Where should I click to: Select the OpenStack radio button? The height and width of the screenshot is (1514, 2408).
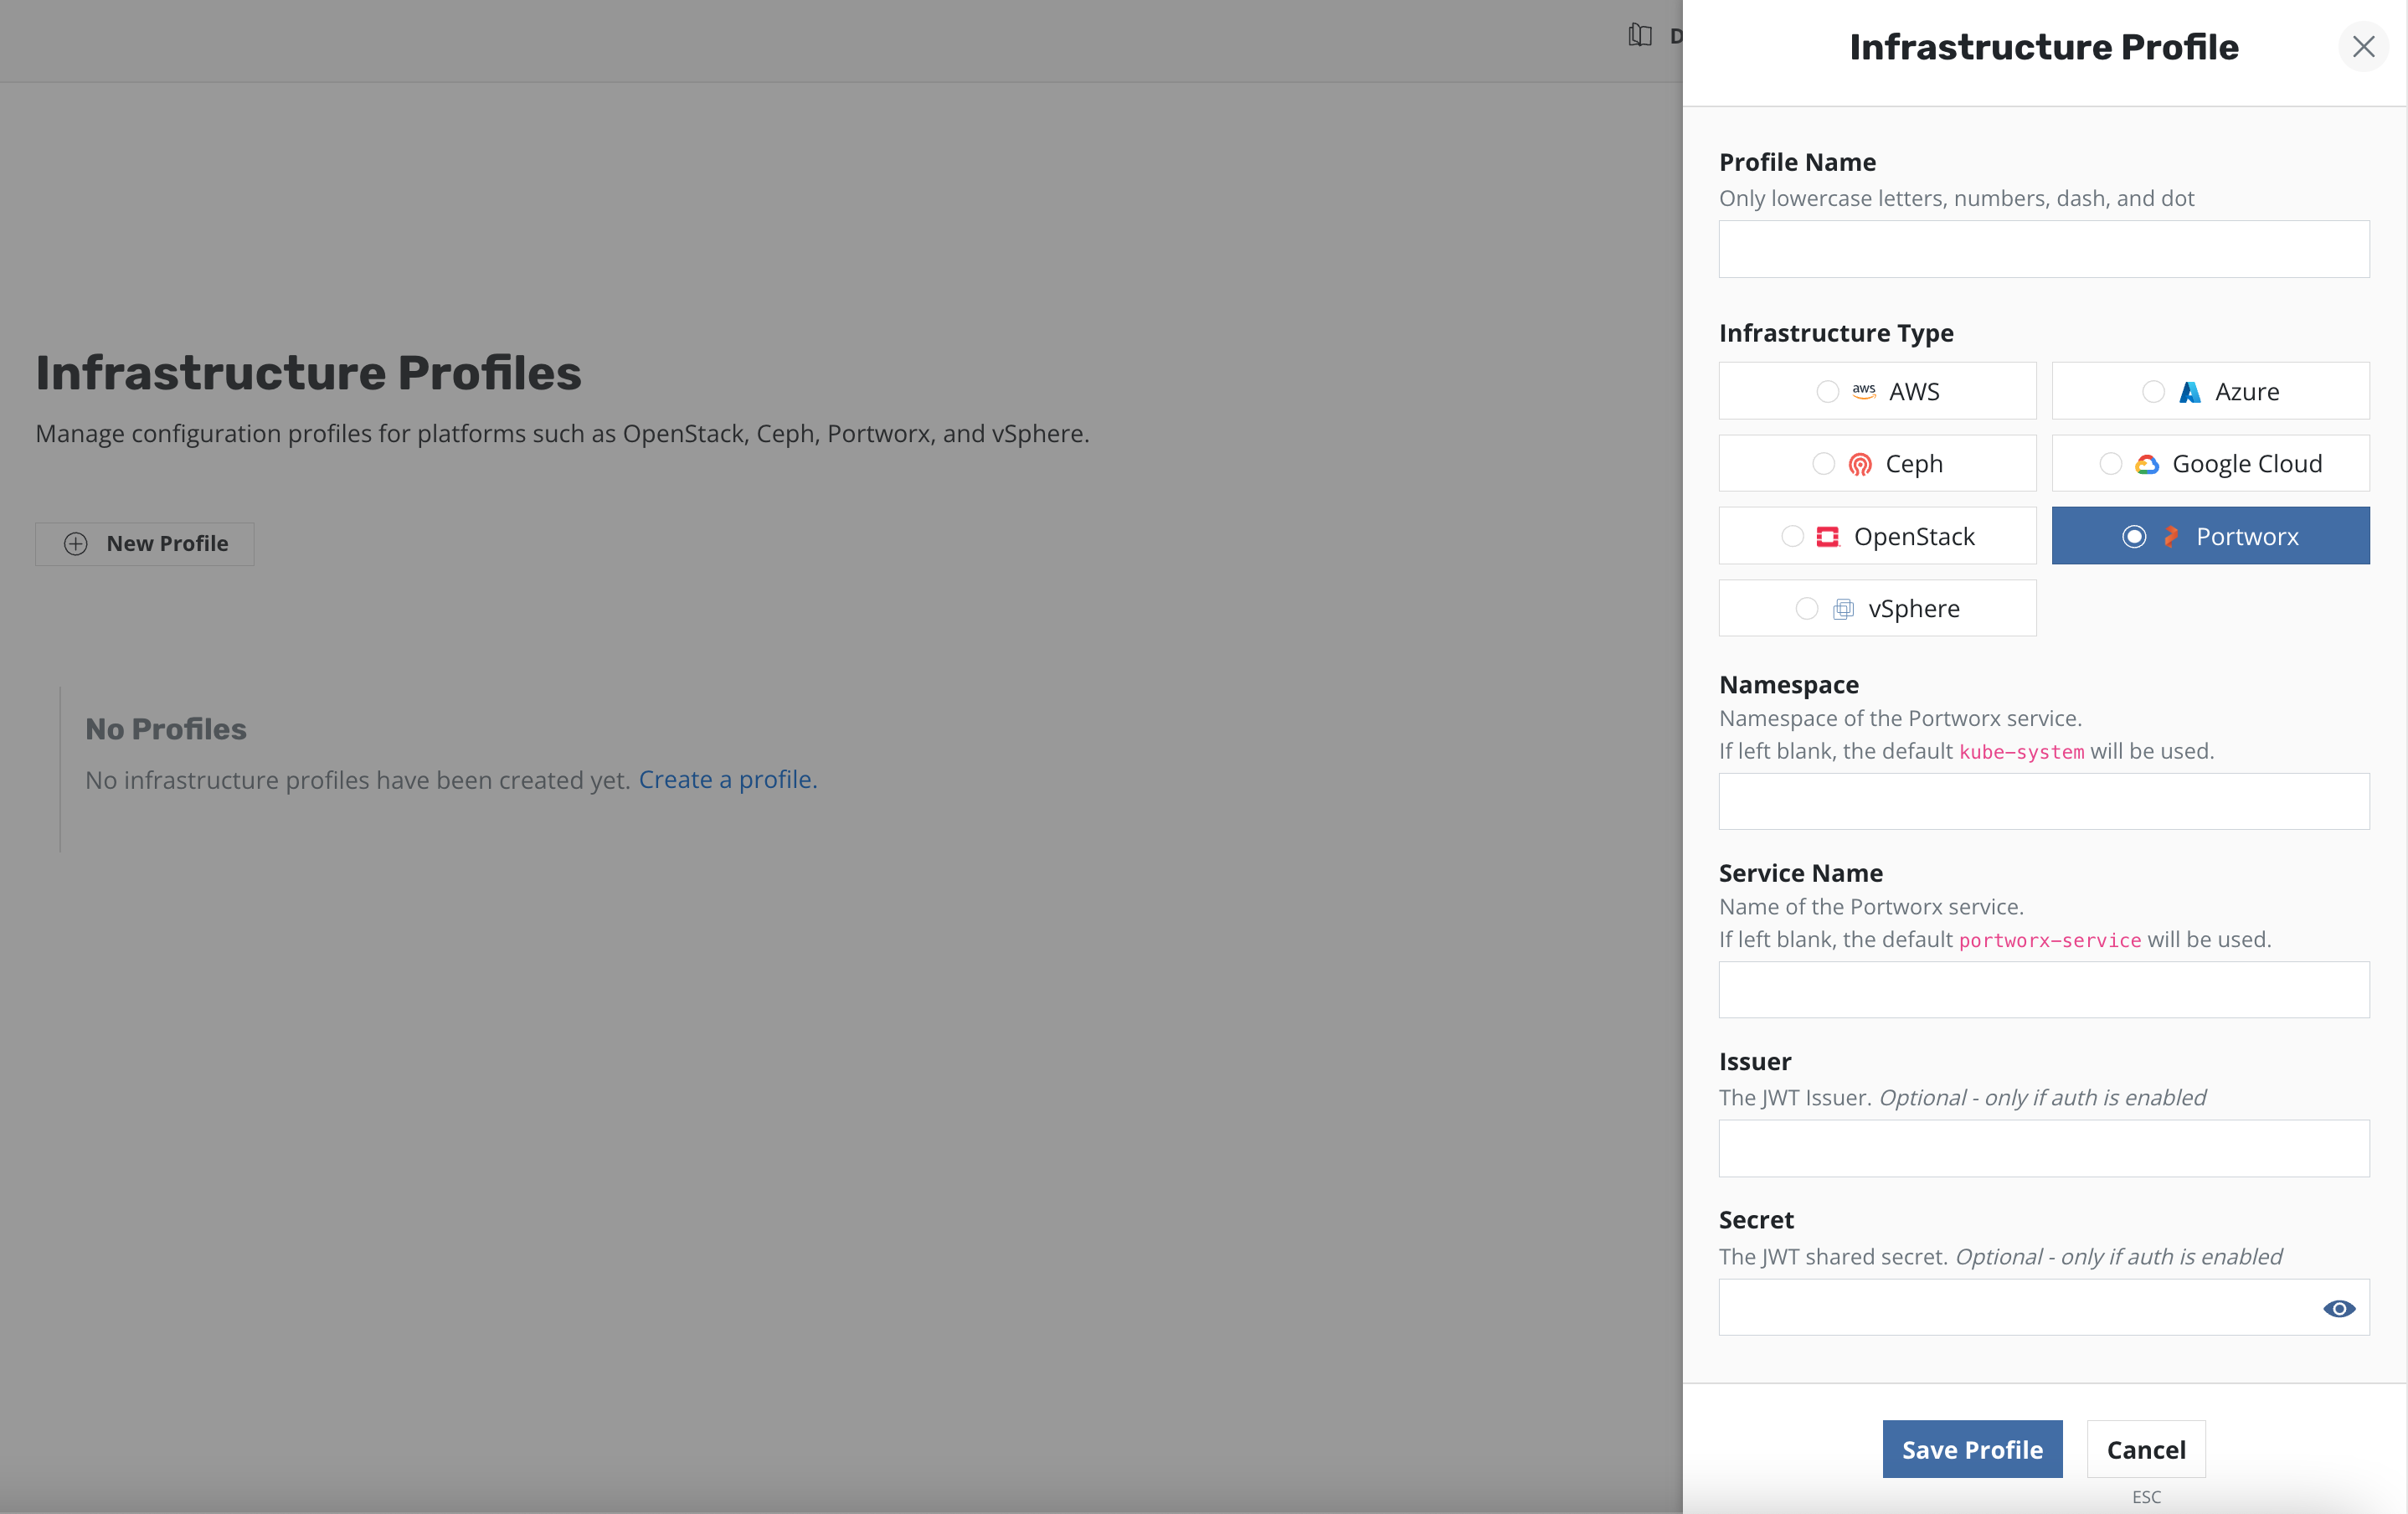(1792, 537)
